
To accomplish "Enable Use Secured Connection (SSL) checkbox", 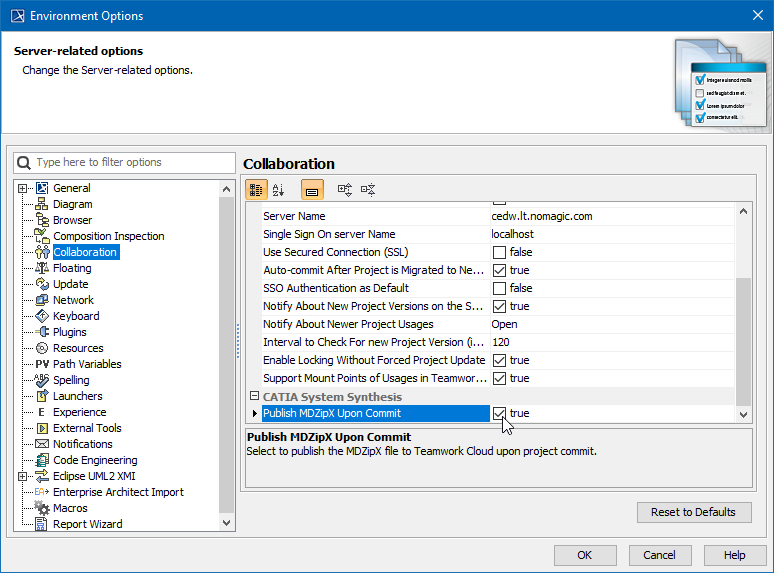I will click(499, 252).
